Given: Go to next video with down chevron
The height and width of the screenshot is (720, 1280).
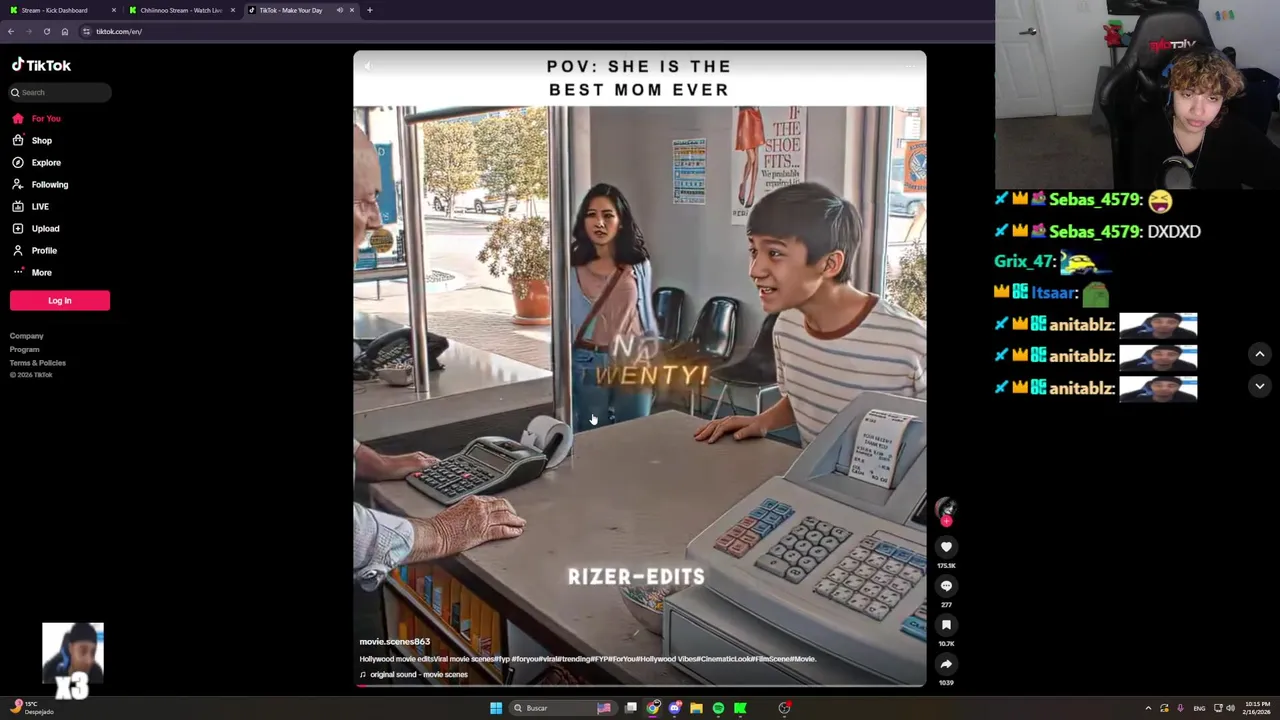Looking at the screenshot, I should [x=1260, y=386].
